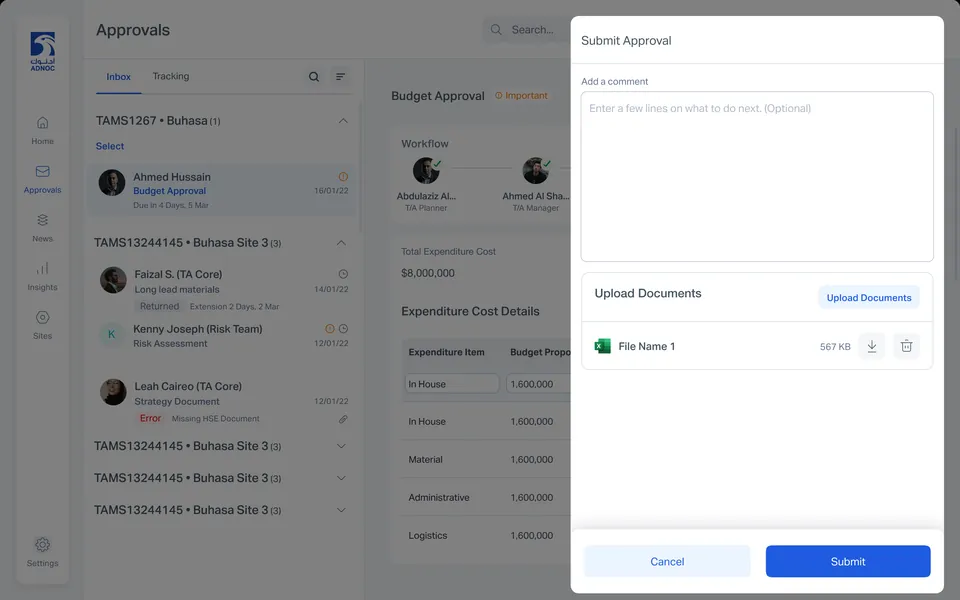Viewport: 960px width, 600px height.
Task: Switch to the Inbox tab
Action: [118, 77]
